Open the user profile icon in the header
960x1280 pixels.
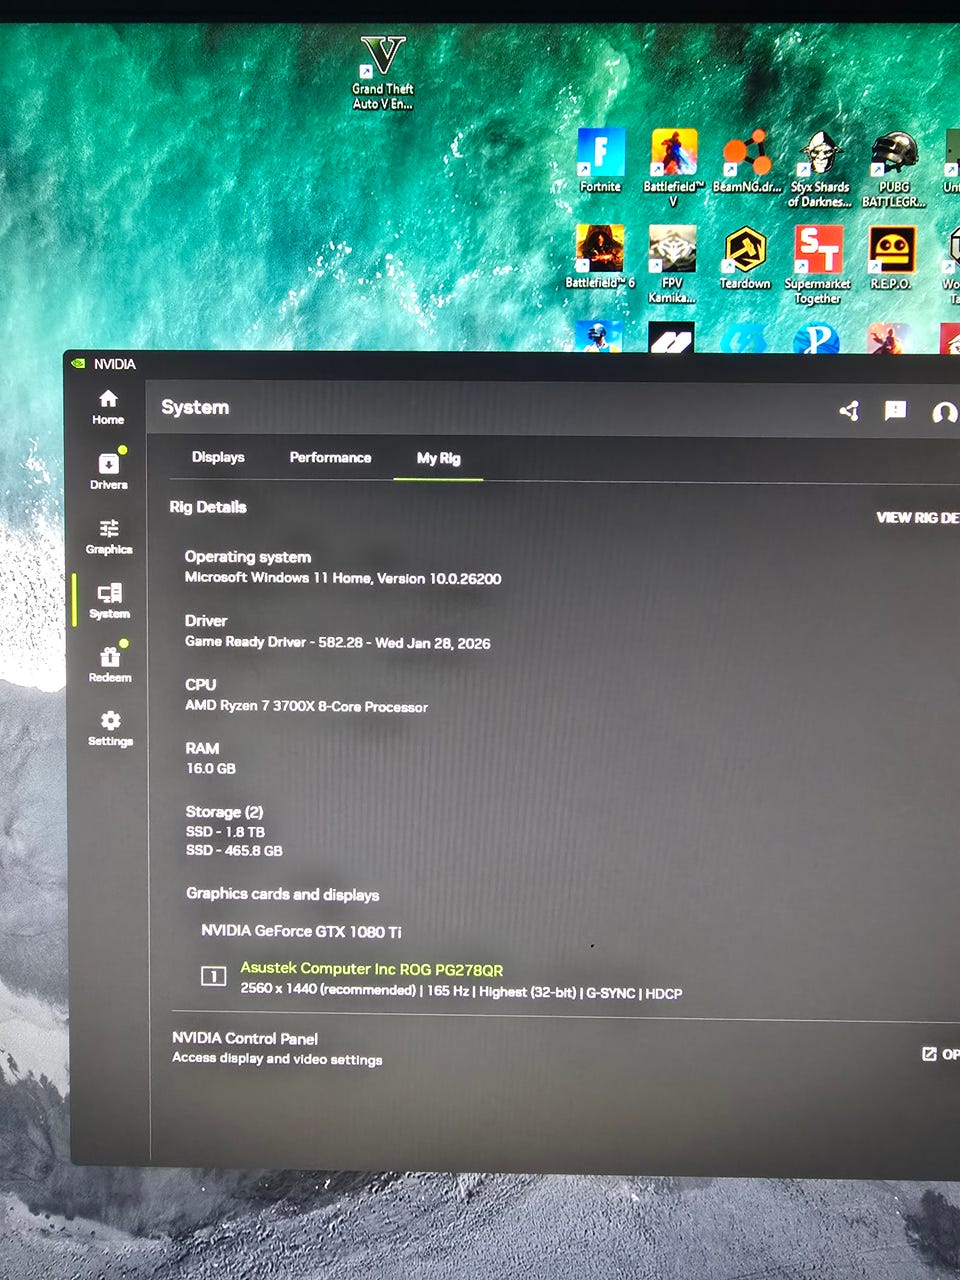[x=943, y=412]
